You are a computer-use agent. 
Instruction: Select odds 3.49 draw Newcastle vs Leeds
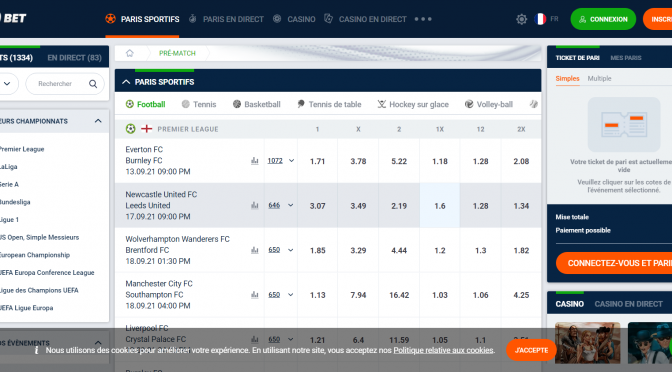[x=358, y=206]
